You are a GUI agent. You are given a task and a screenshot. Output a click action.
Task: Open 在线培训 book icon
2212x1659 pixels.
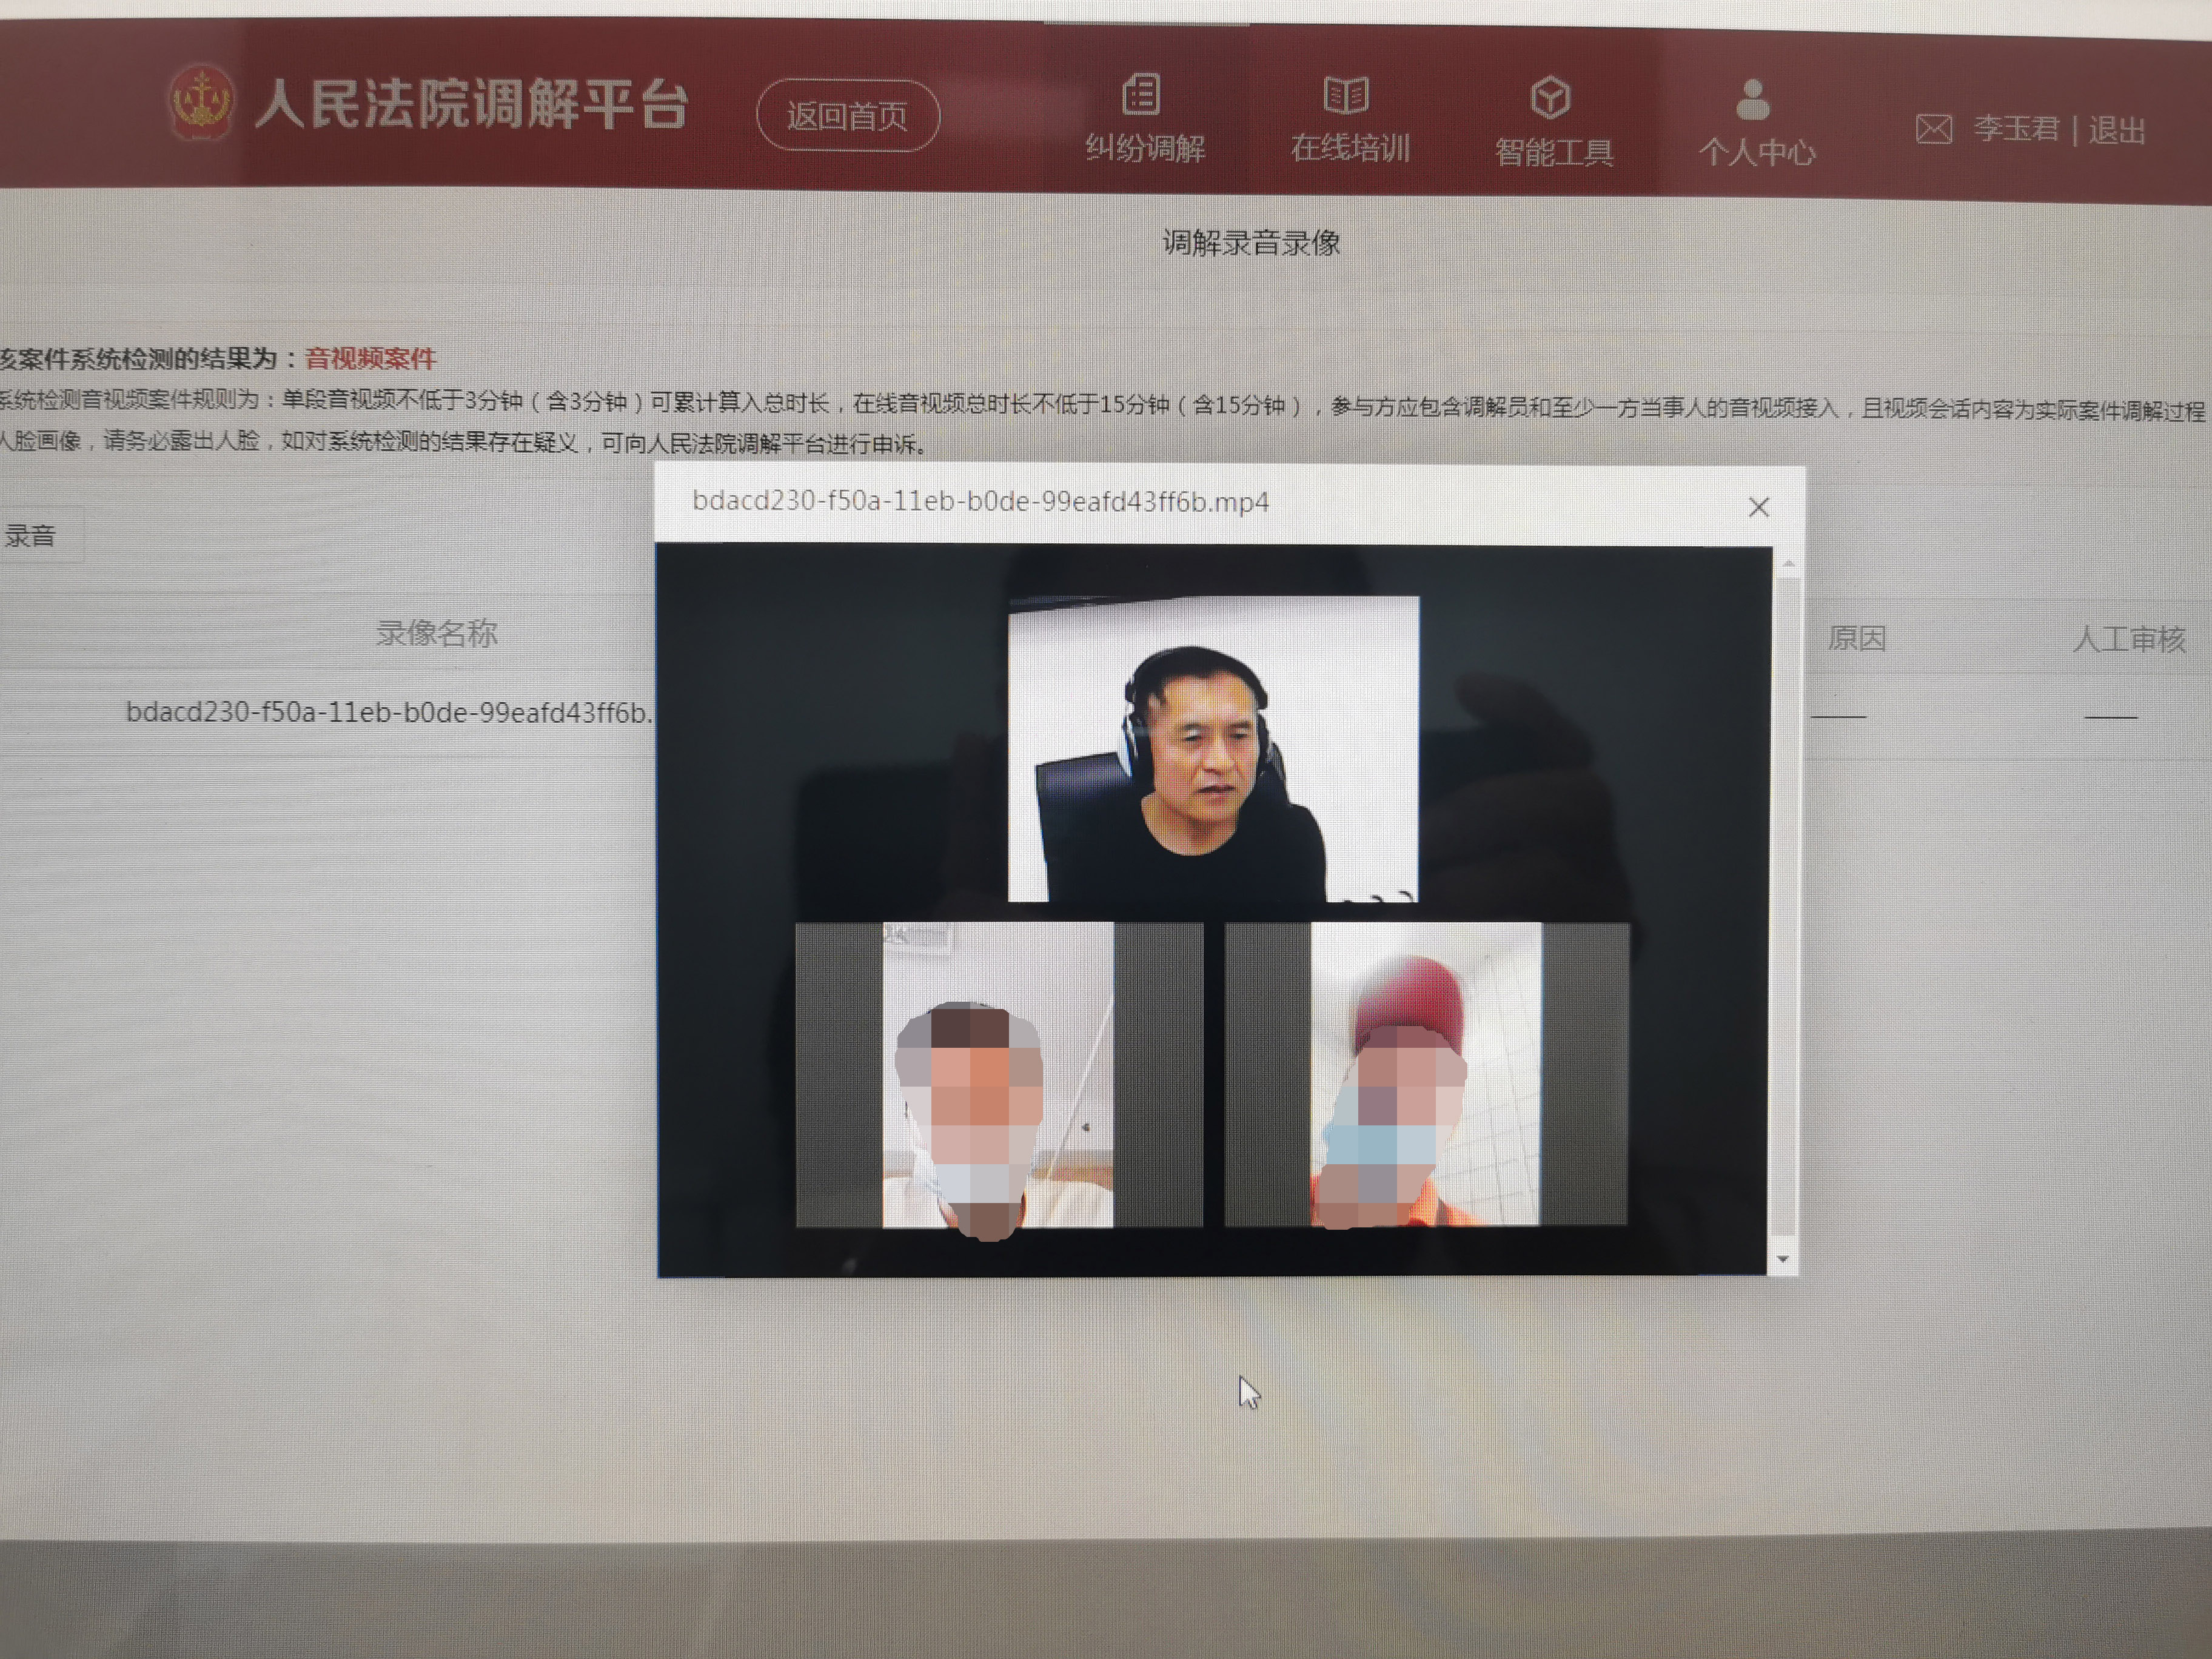click(1346, 95)
